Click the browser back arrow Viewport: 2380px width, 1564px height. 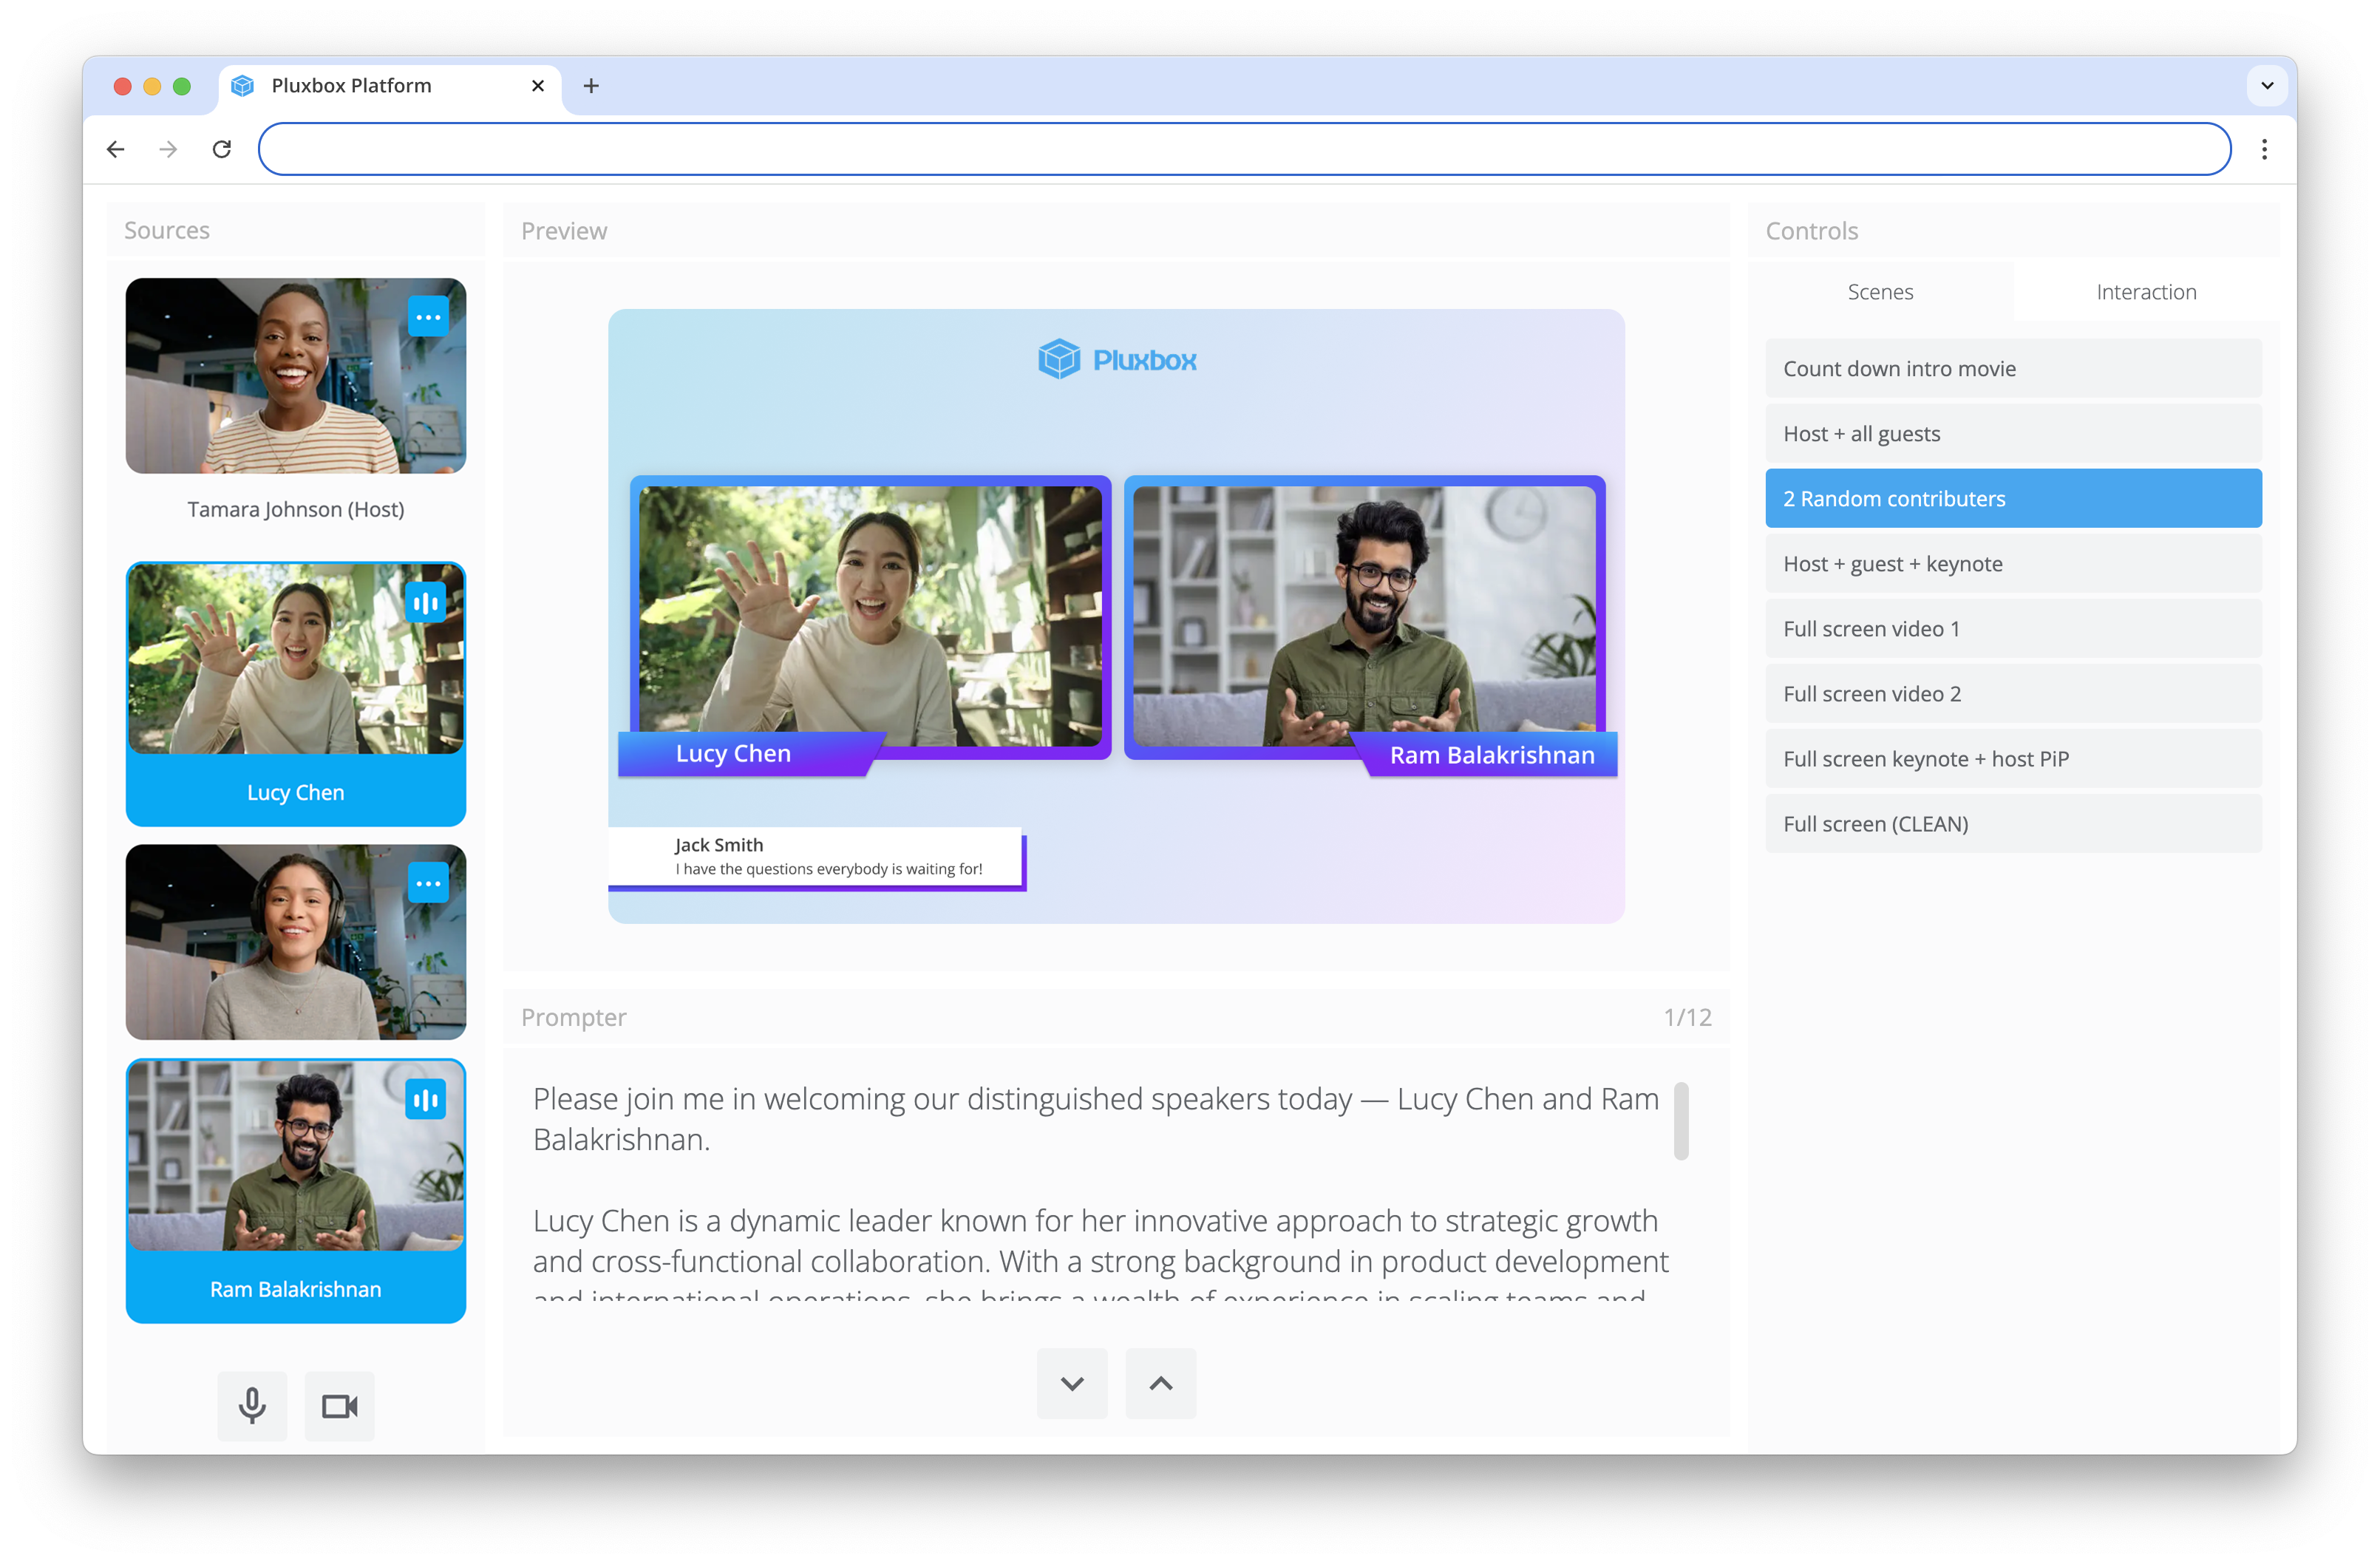[x=115, y=148]
